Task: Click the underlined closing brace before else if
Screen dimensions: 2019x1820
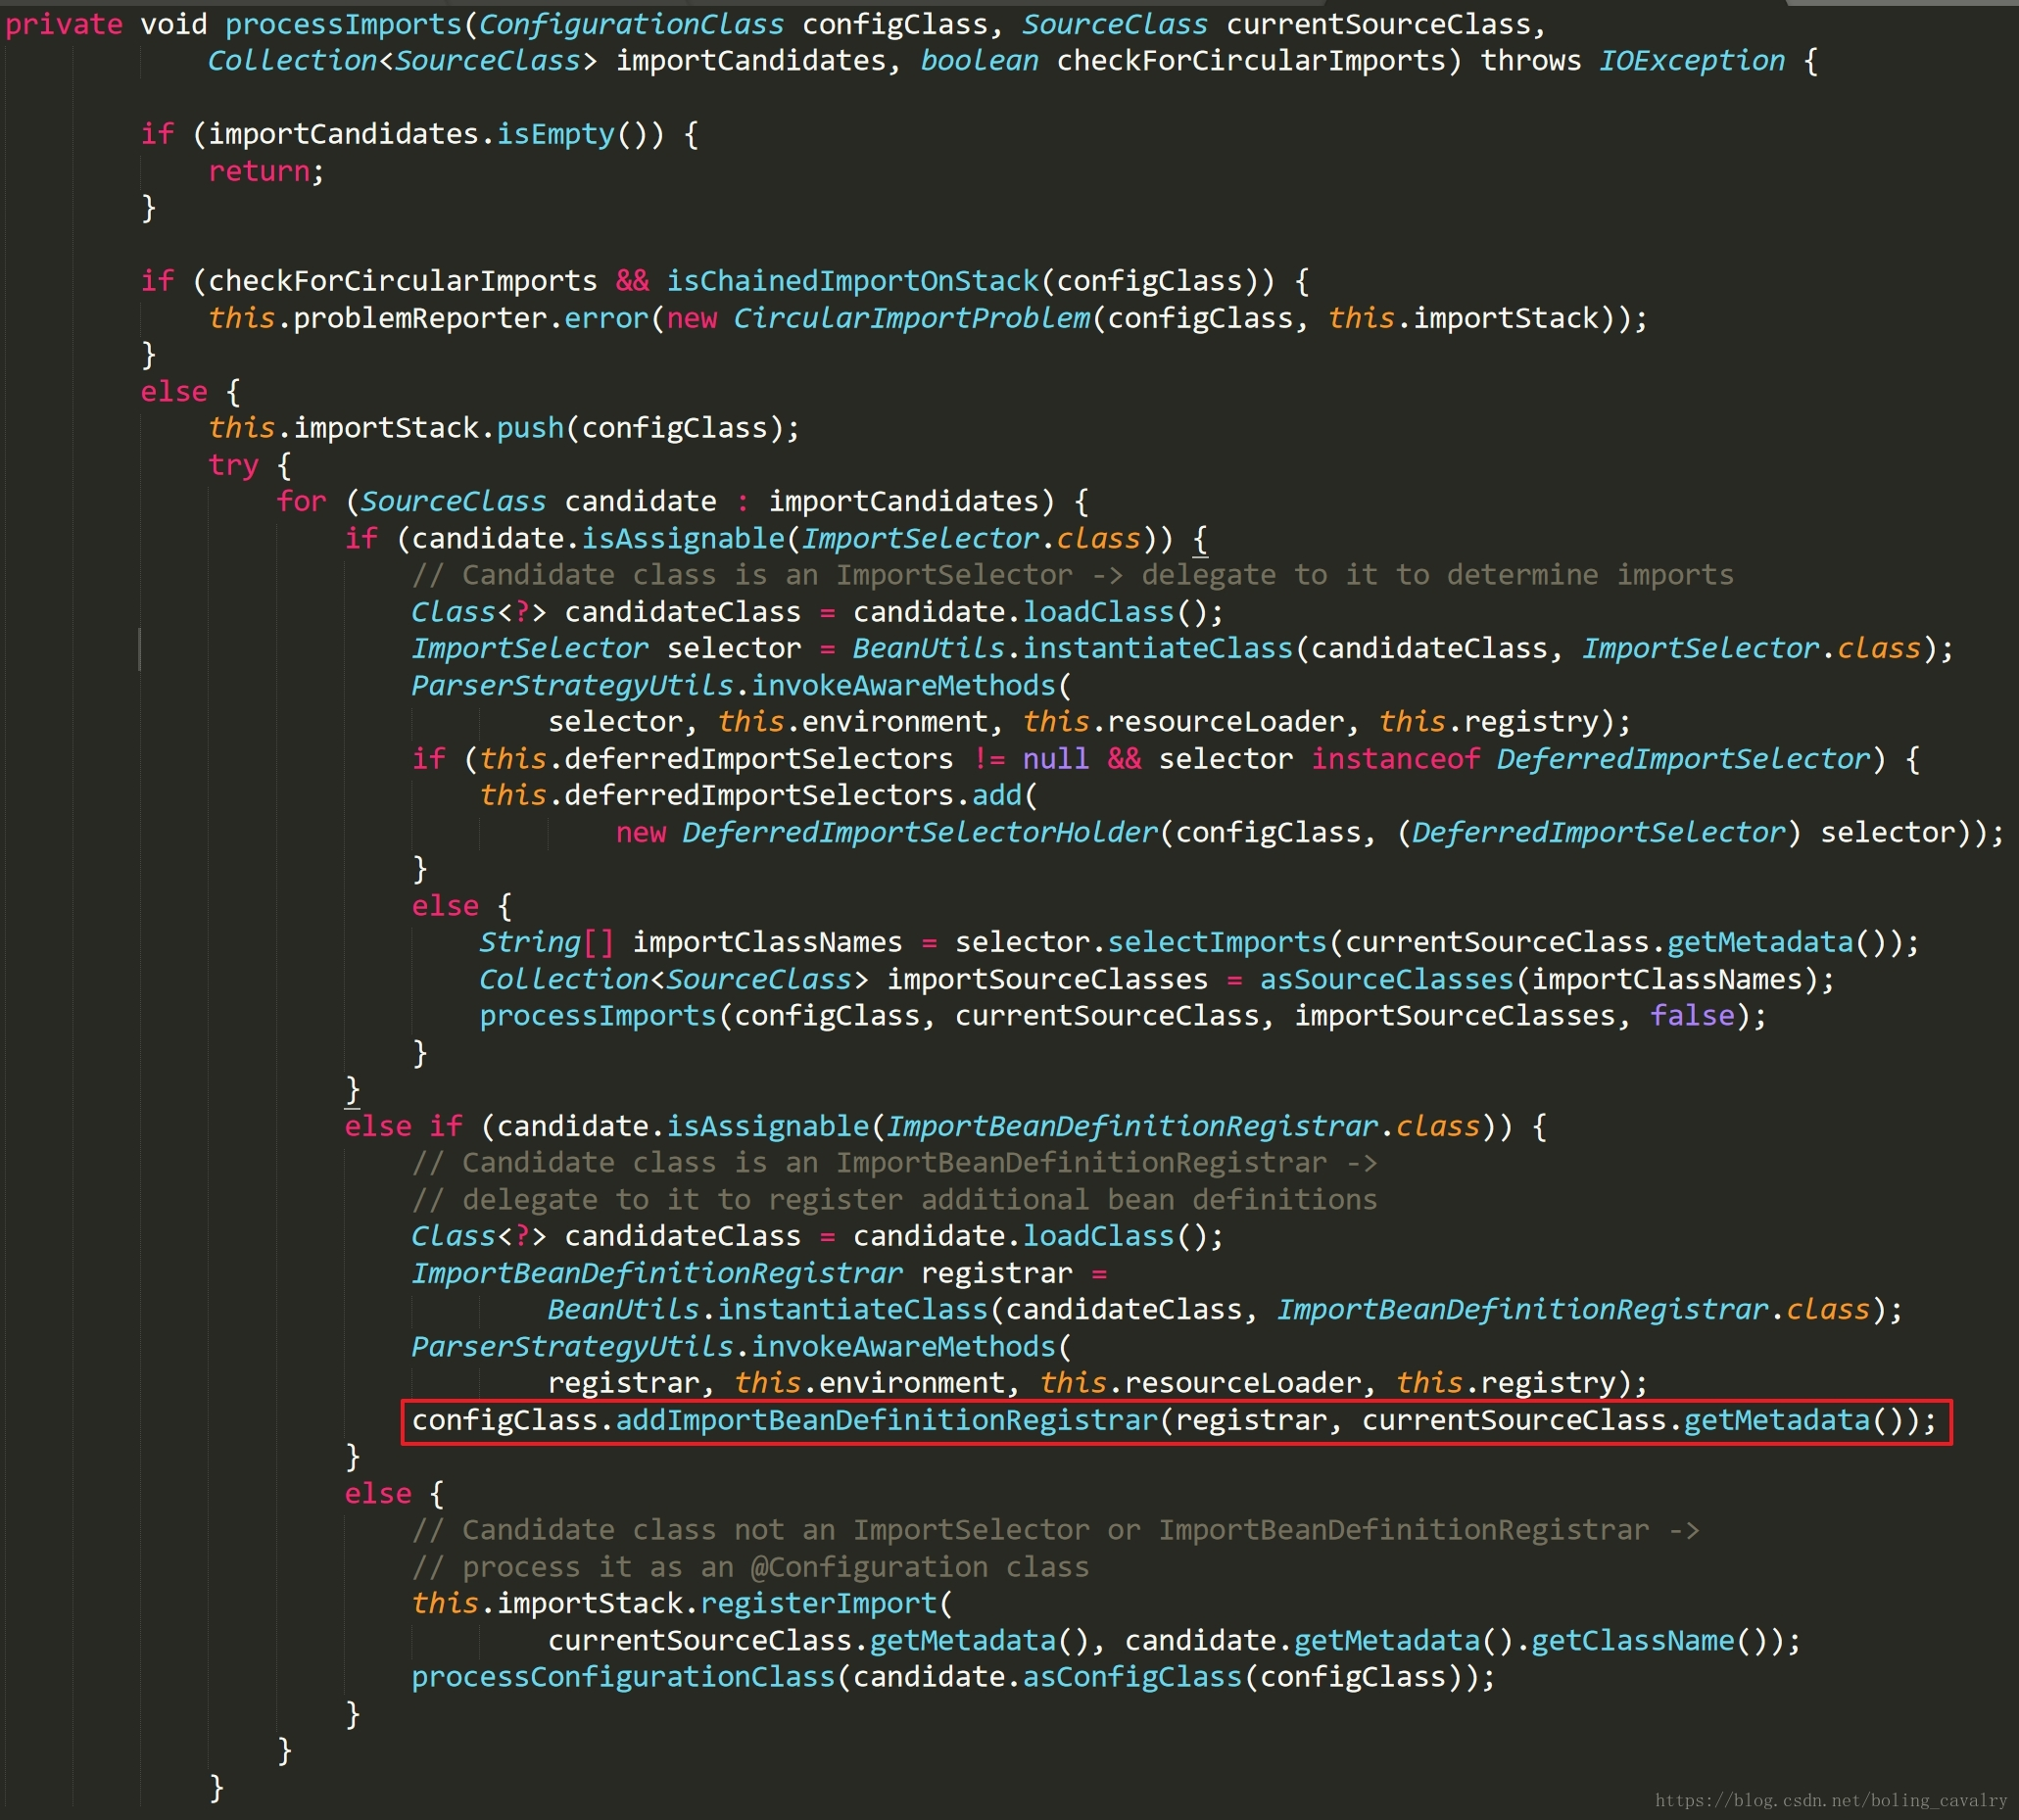Action: click(x=352, y=1089)
